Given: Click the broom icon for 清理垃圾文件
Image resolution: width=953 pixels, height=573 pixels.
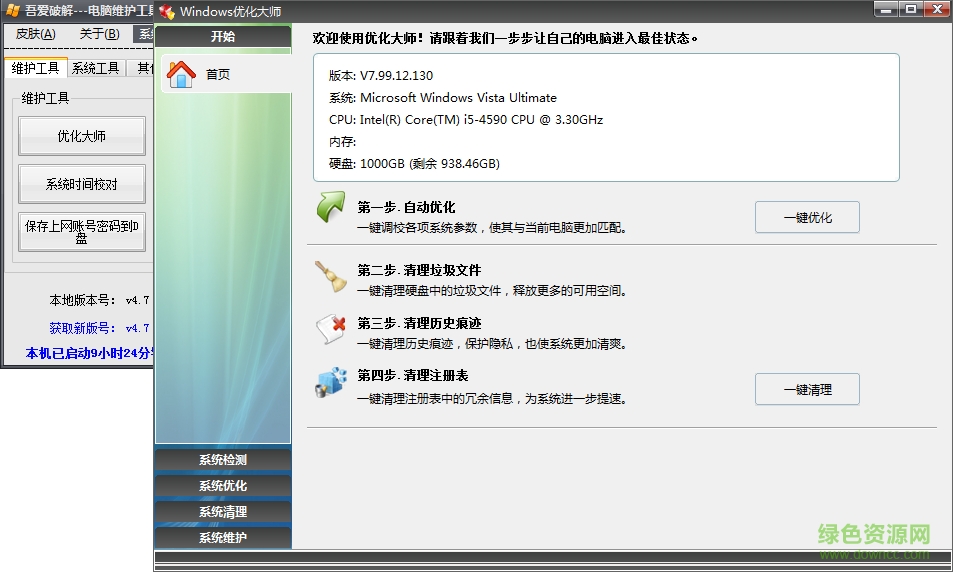Looking at the screenshot, I should pyautogui.click(x=330, y=277).
